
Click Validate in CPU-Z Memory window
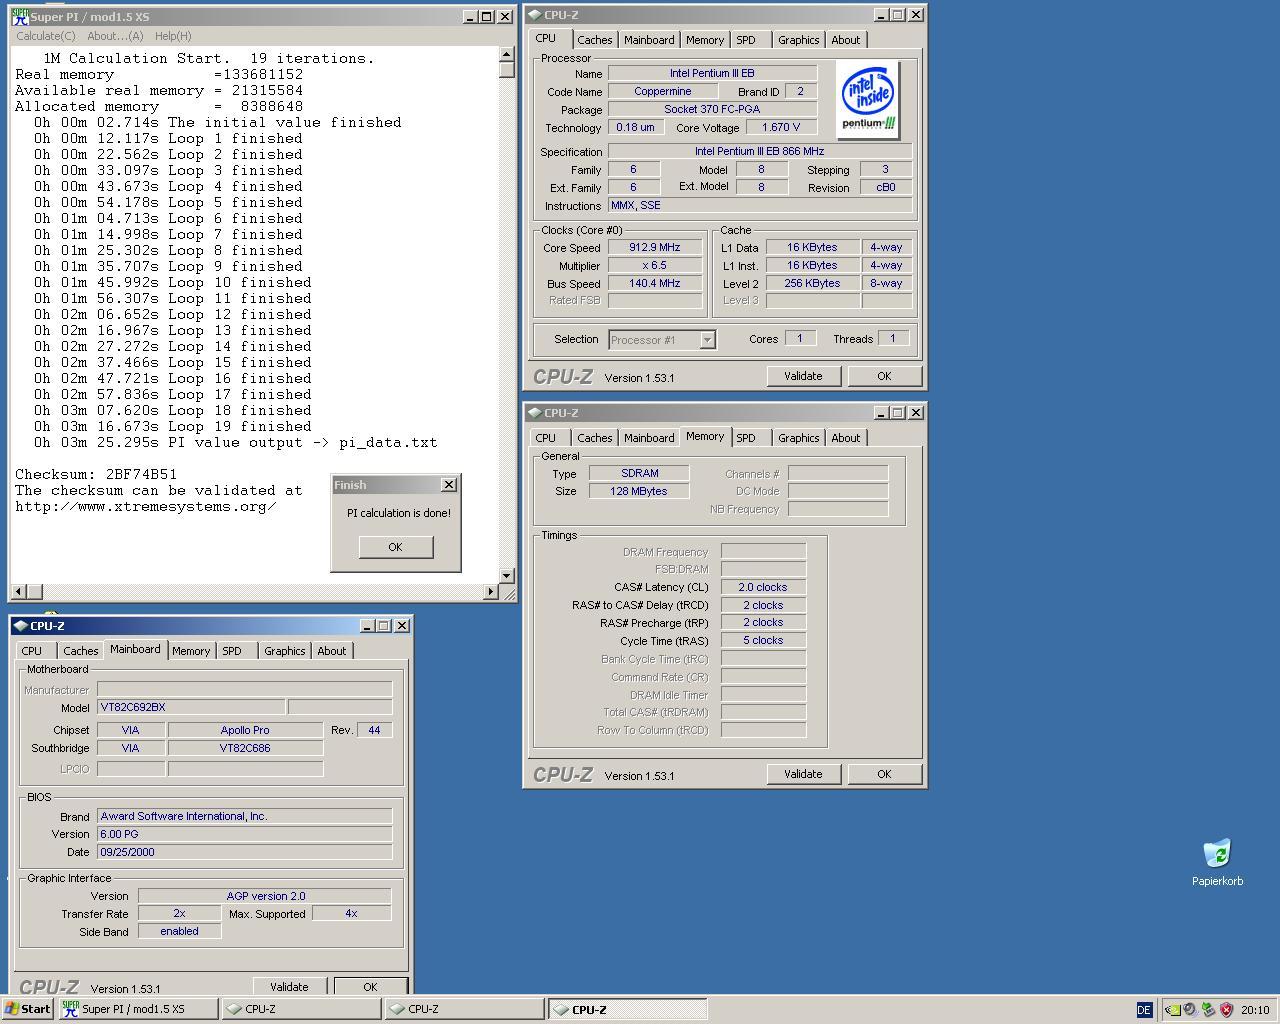click(803, 774)
